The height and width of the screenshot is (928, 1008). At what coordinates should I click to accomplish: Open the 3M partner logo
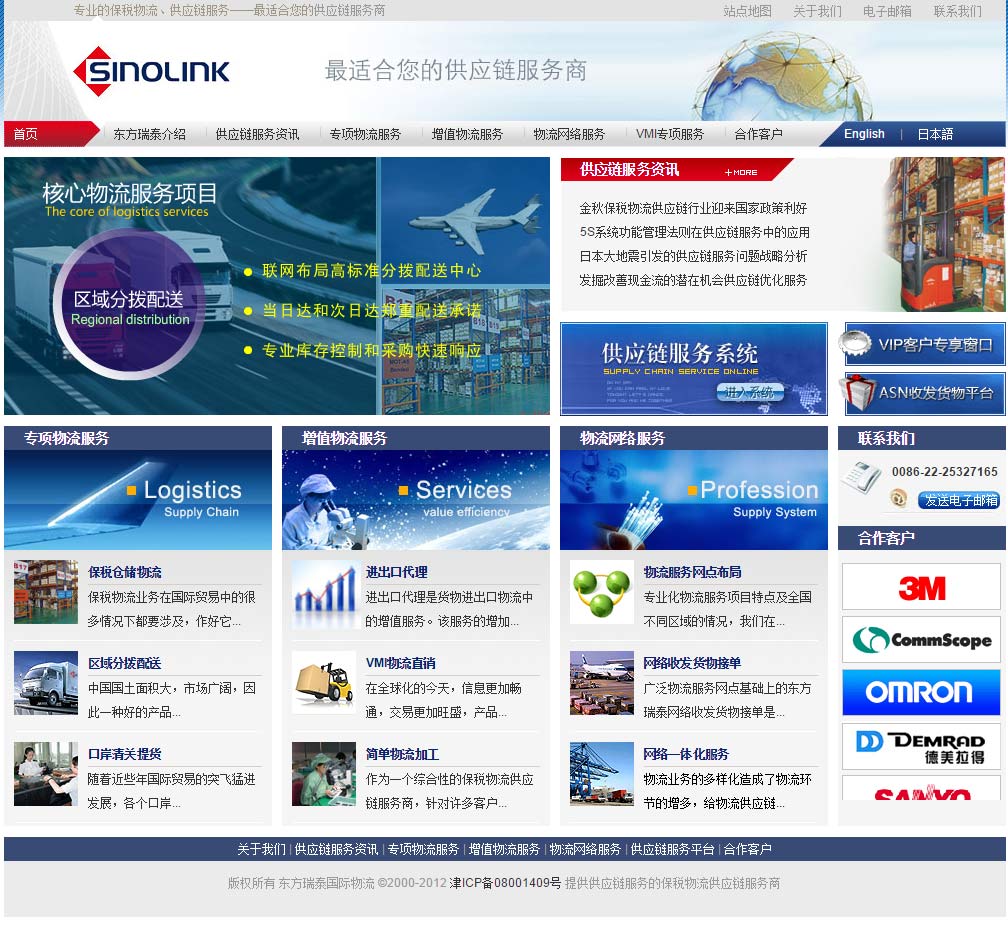coord(920,587)
